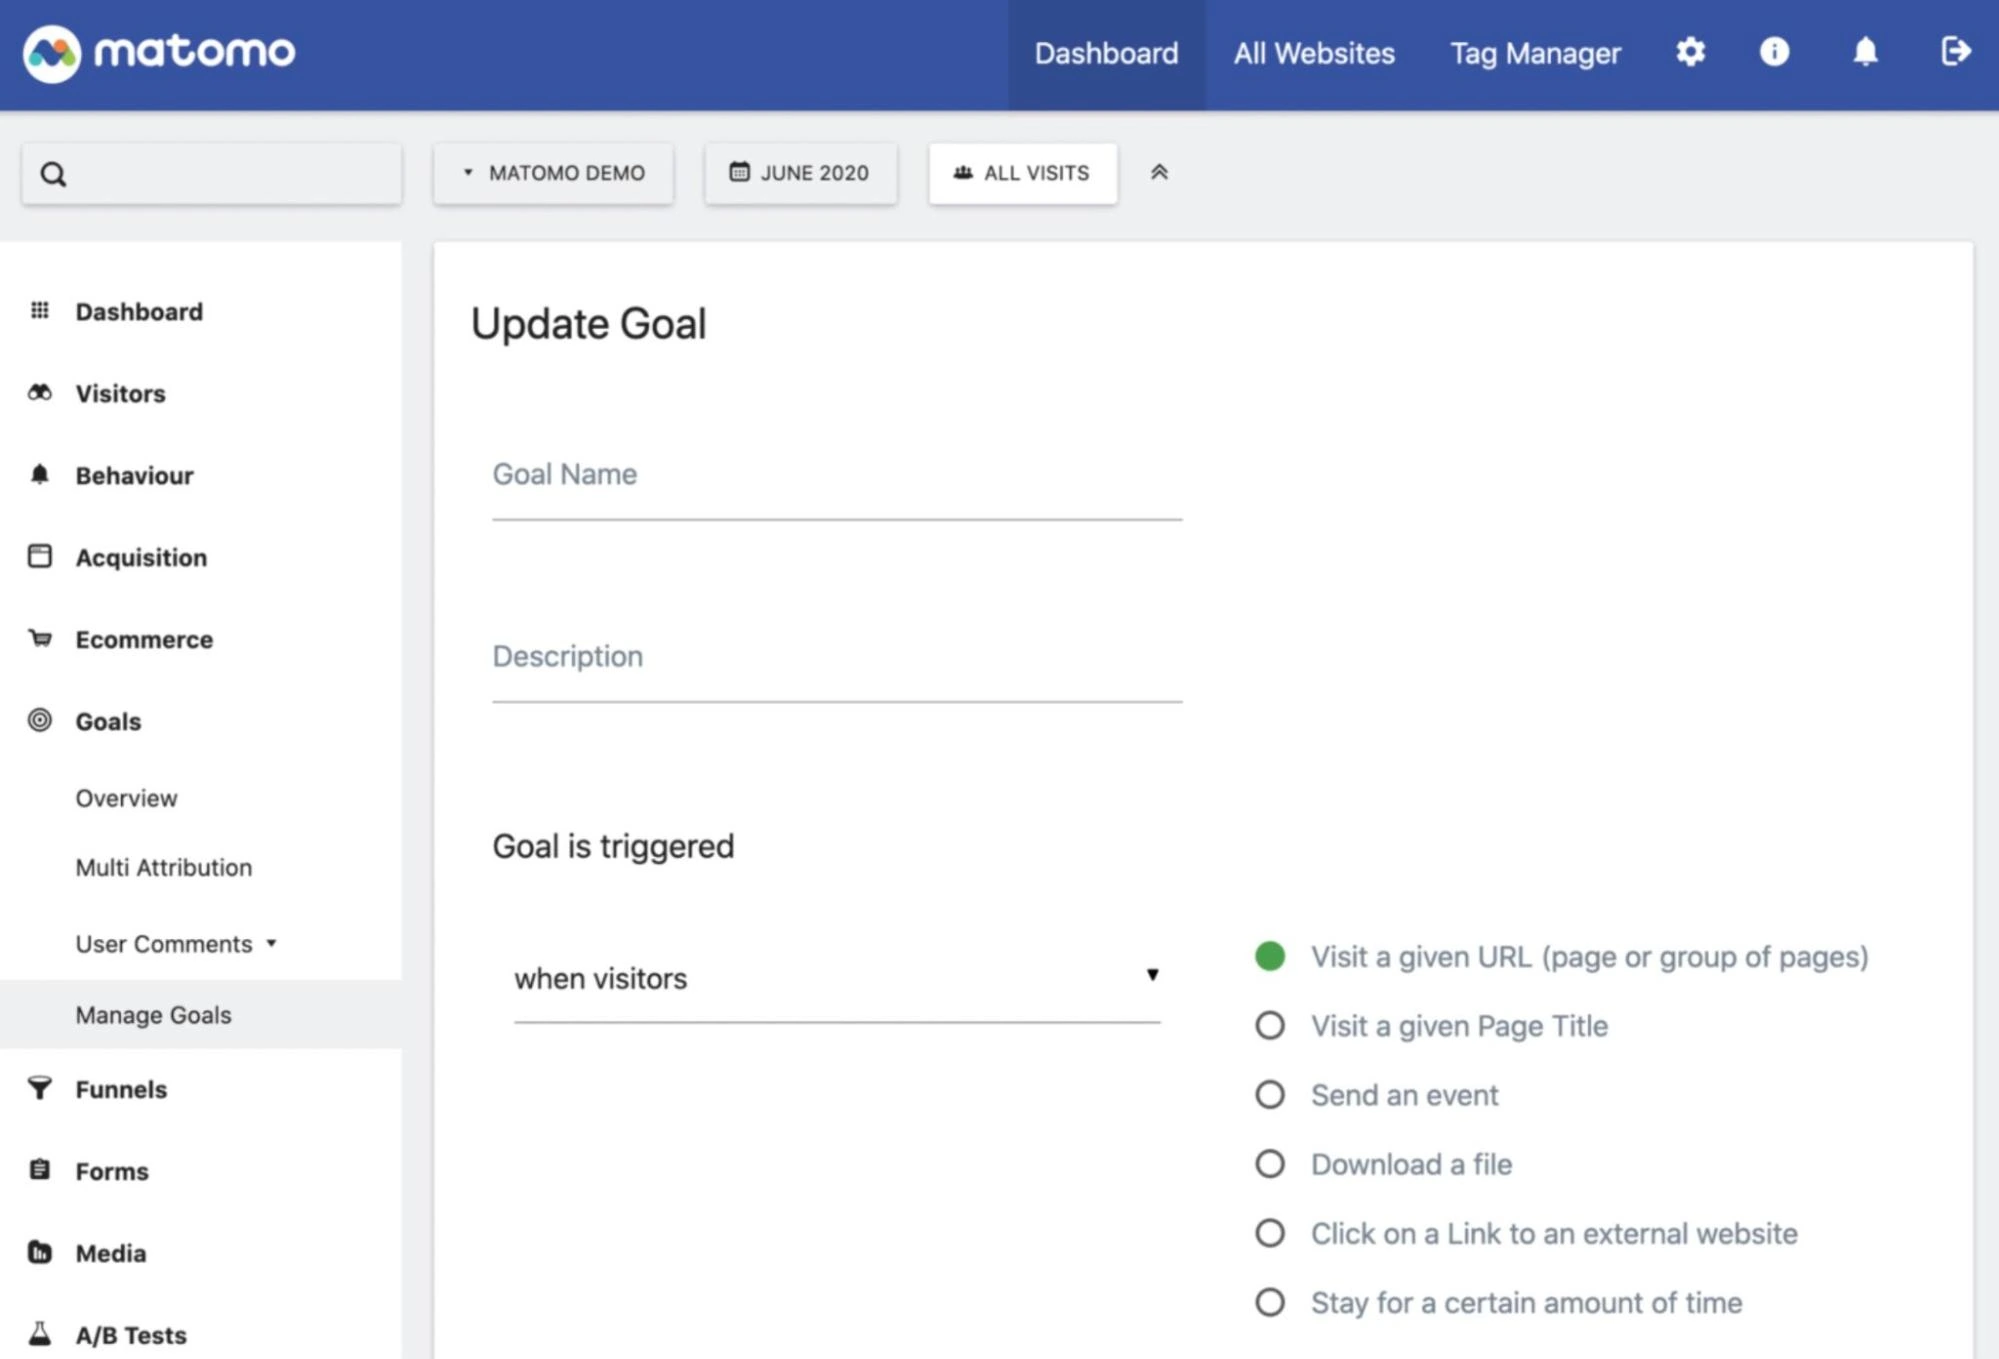Go to Multi Attribution page
The height and width of the screenshot is (1359, 1999).
(163, 867)
